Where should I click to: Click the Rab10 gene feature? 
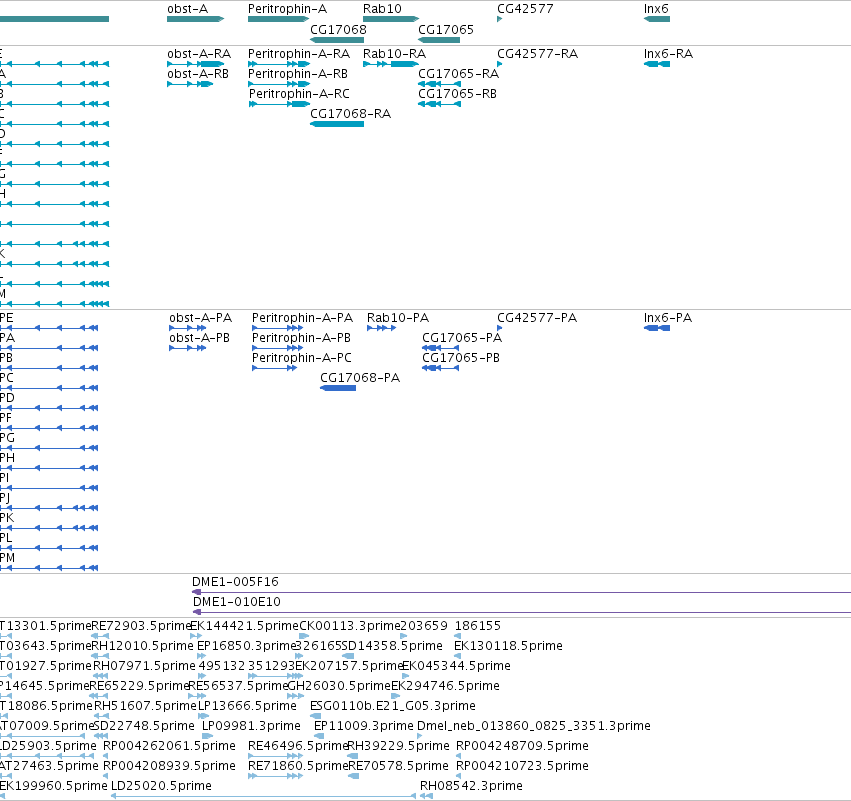[391, 19]
